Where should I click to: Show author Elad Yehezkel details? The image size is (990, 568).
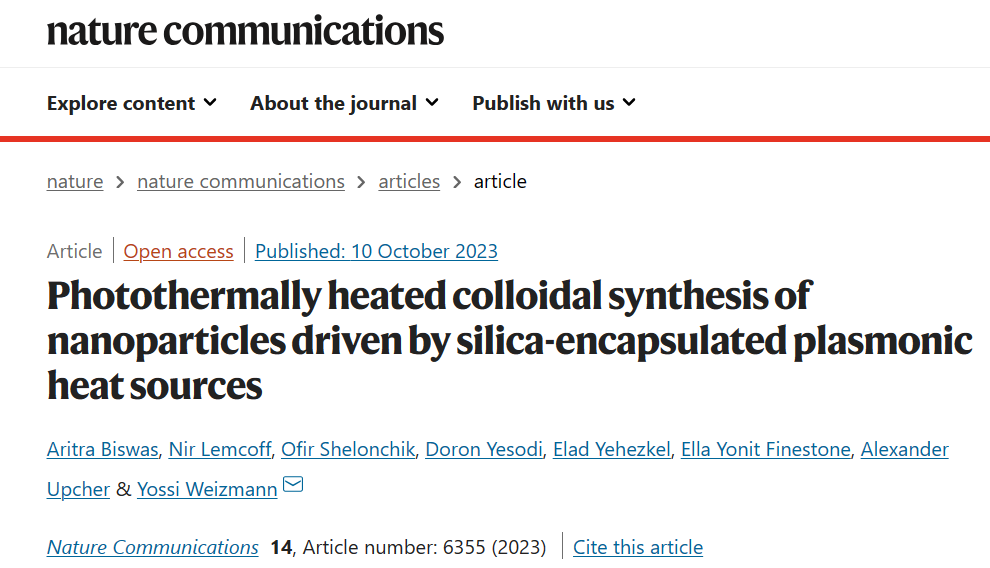(x=612, y=449)
